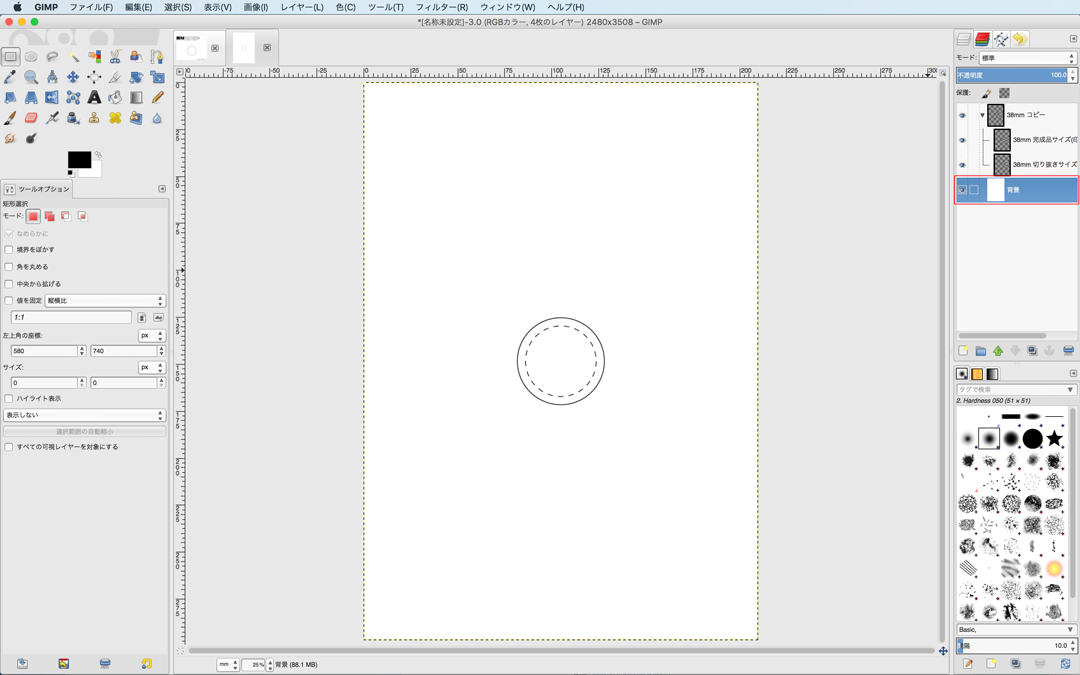The width and height of the screenshot is (1080, 675).
Task: Select the Fuzzy Select magic wand tool
Action: (73, 57)
